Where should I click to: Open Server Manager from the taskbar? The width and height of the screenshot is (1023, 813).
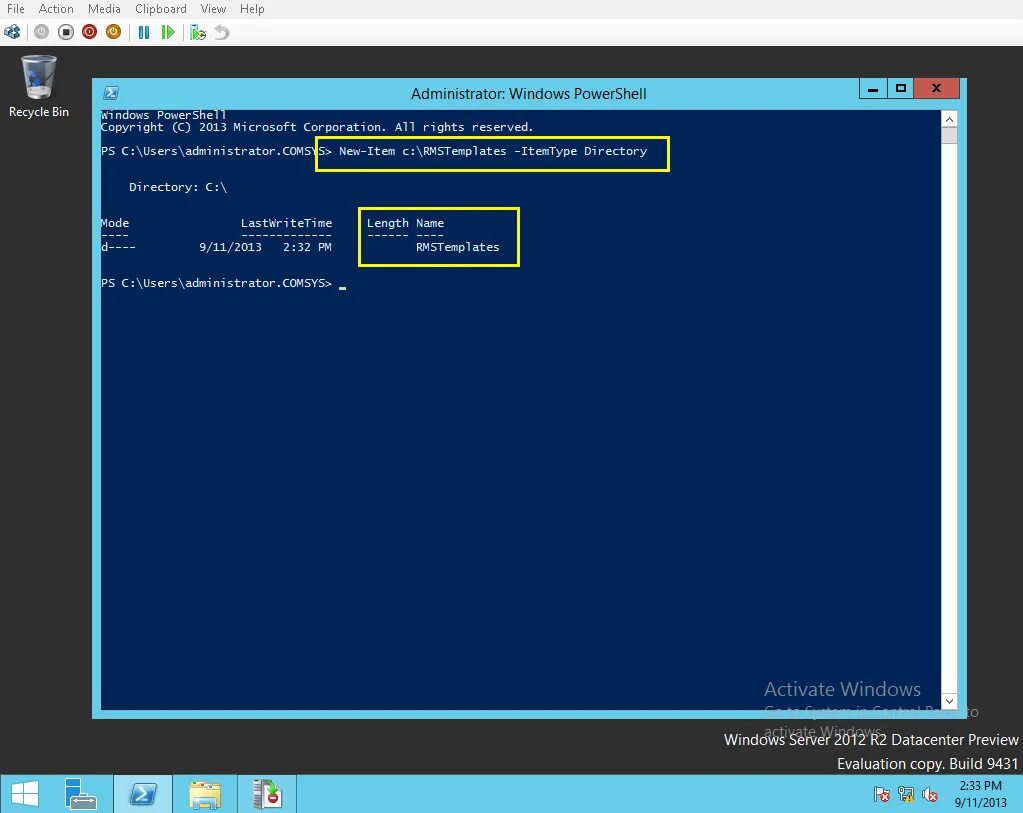coord(81,794)
